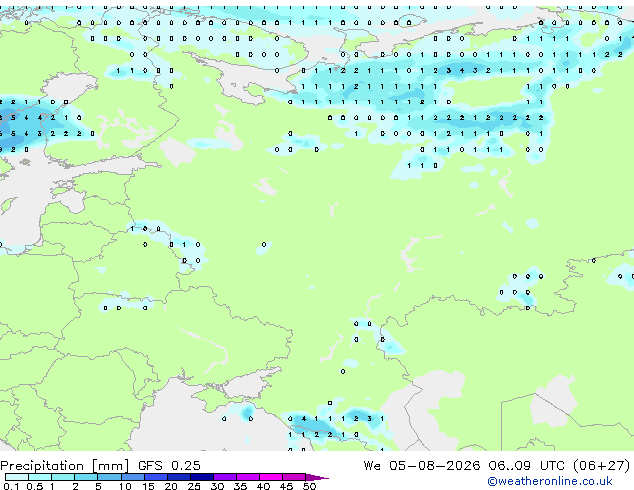Screen dimensions: 634x490
Task: Click the '0.5' legend scale label
Action: (35, 486)
